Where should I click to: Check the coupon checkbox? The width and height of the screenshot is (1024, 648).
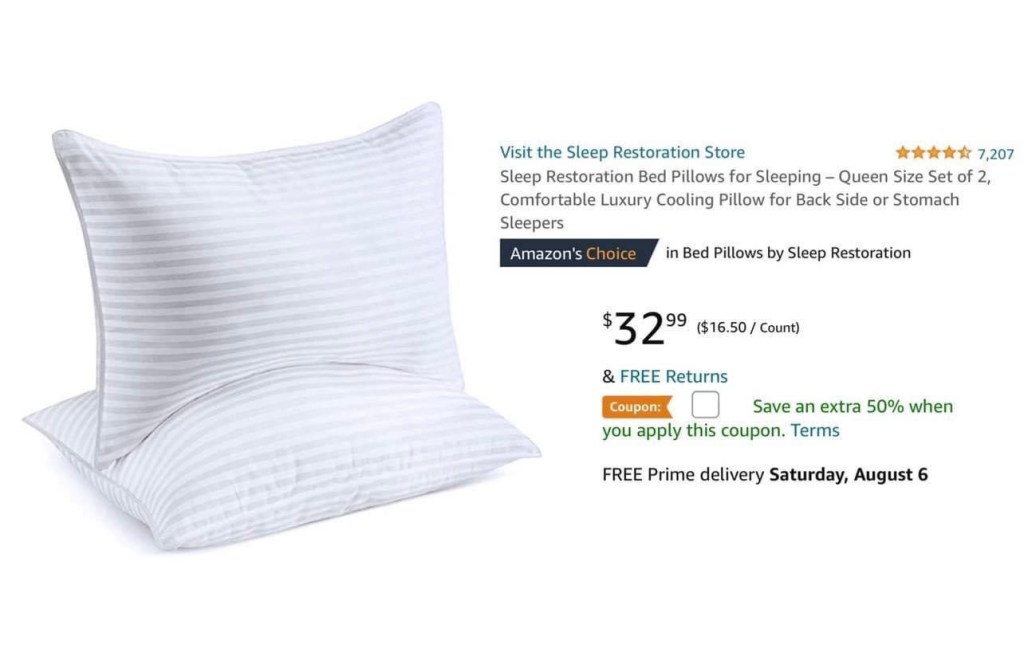pos(705,404)
